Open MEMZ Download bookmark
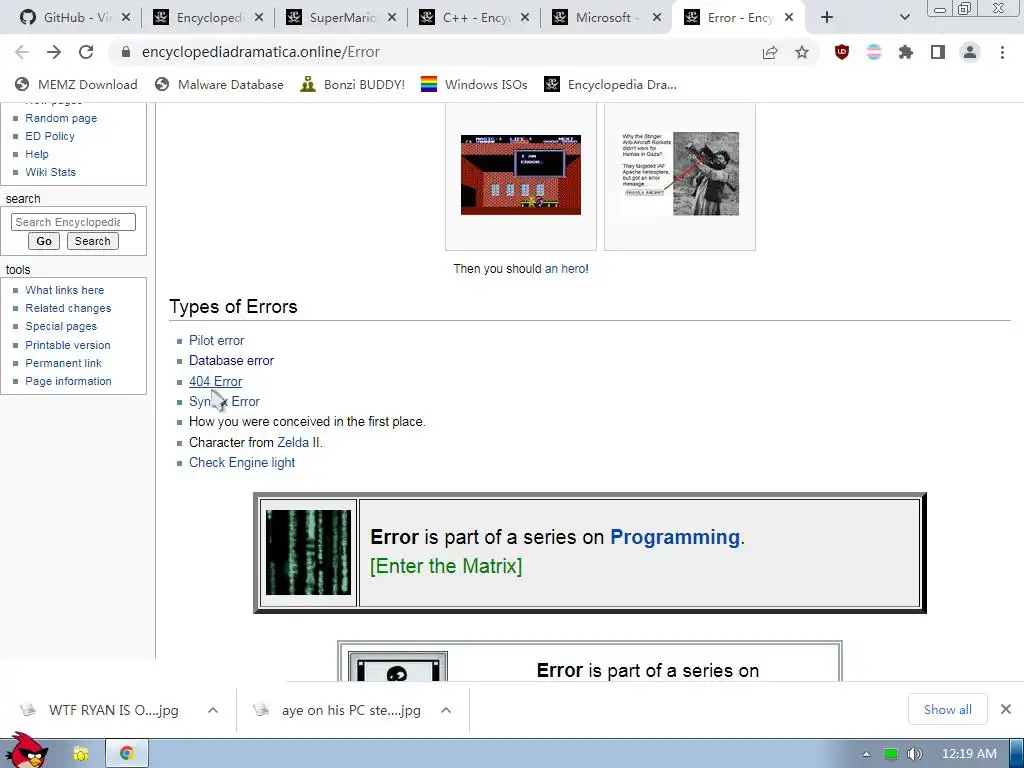1024x768 pixels. coord(76,84)
